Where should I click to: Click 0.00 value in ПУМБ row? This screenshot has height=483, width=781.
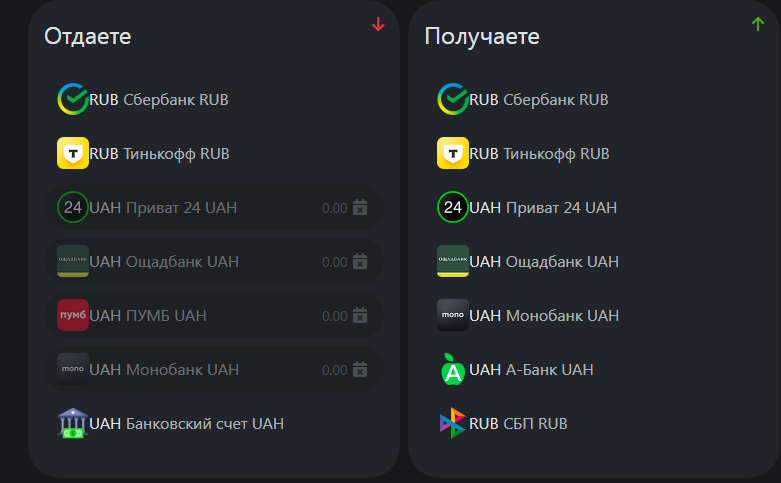pyautogui.click(x=335, y=316)
